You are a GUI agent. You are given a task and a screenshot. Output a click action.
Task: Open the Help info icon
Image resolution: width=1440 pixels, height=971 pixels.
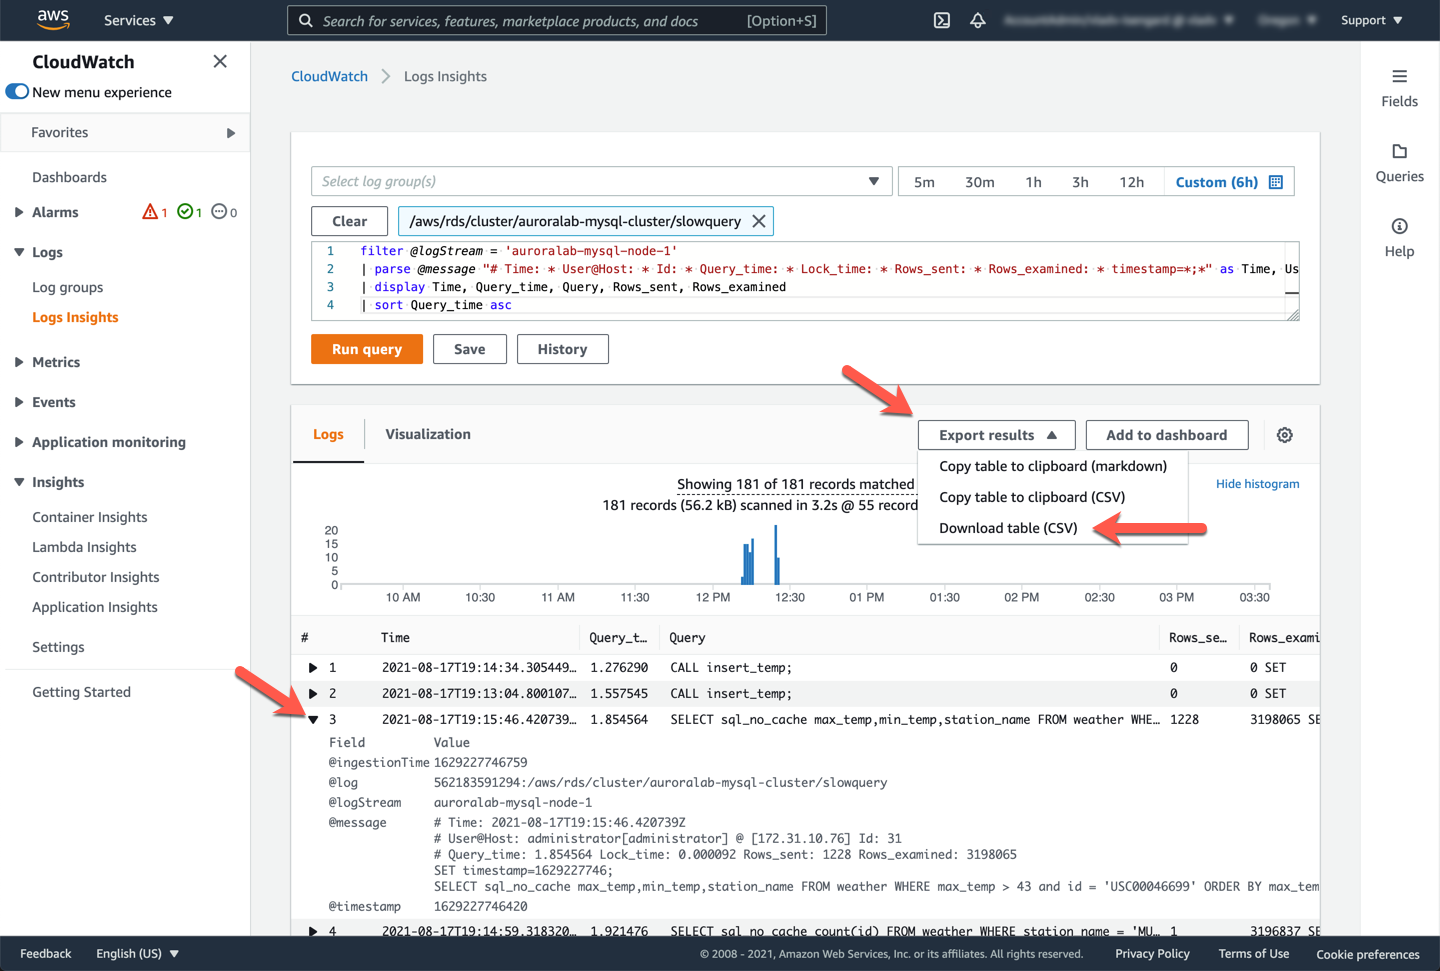coord(1399,227)
